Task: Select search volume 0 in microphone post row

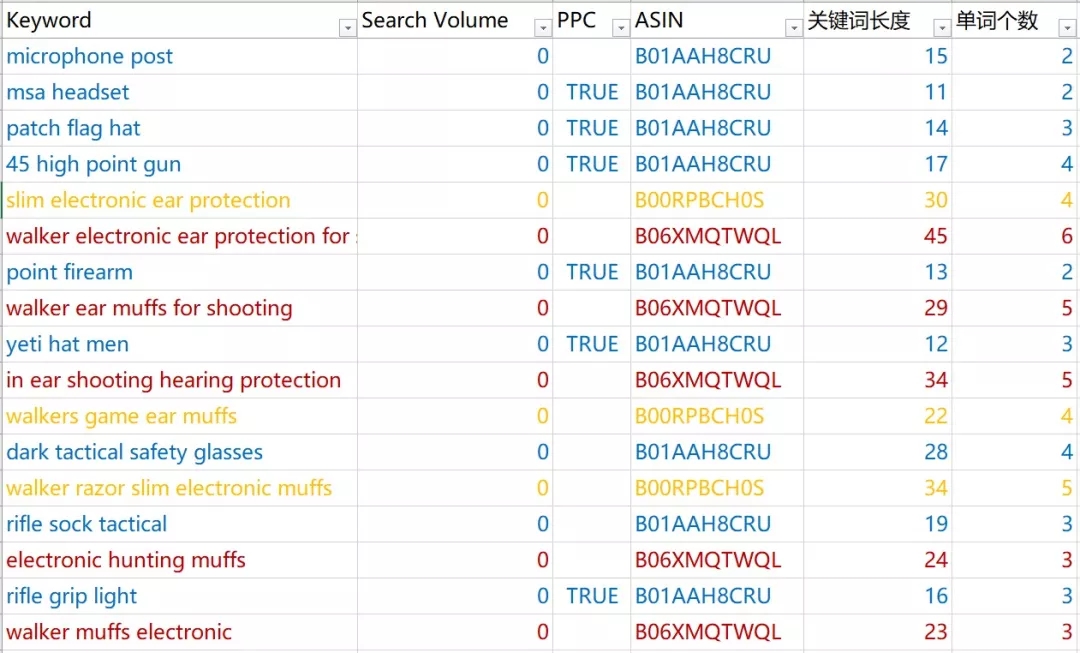Action: click(455, 56)
